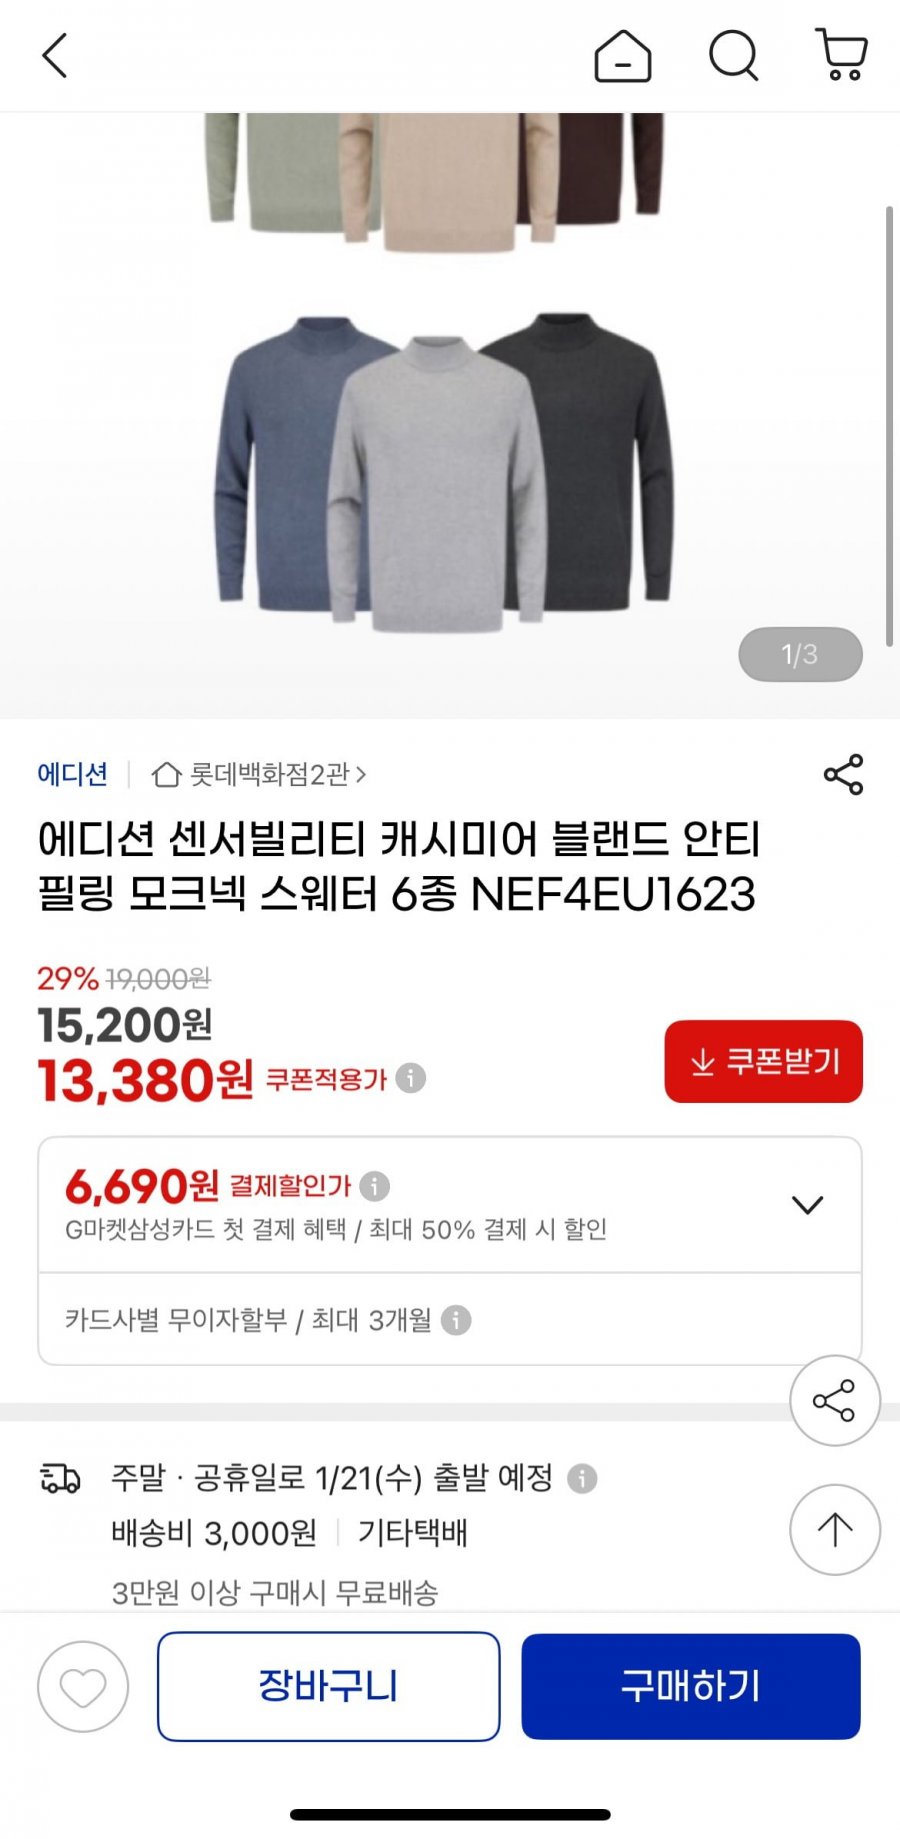Show info for 쿠폰적용가 price
The width and height of the screenshot is (900, 1839).
click(x=411, y=1078)
